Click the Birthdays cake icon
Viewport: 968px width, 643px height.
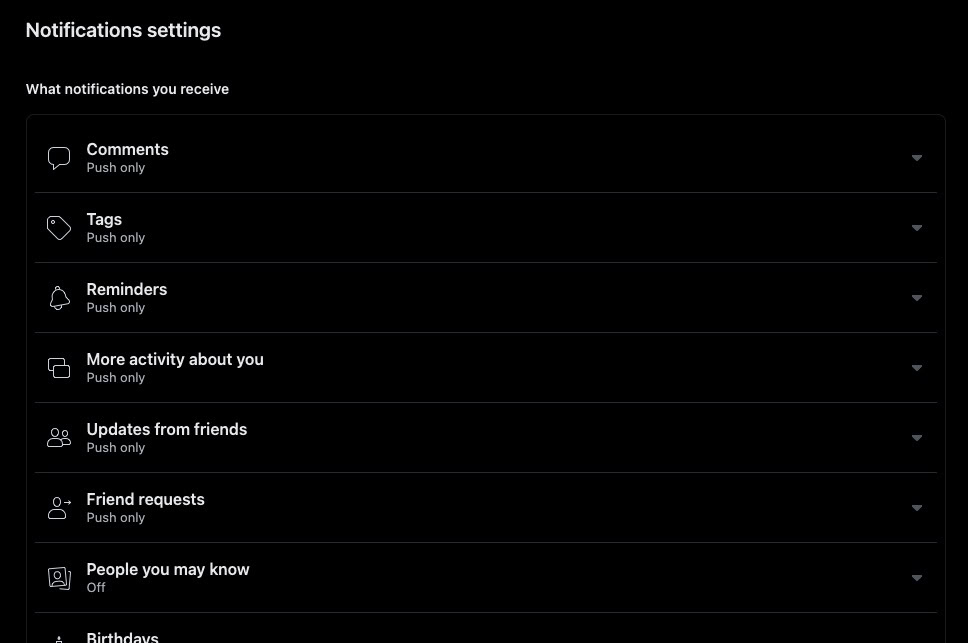coord(59,638)
